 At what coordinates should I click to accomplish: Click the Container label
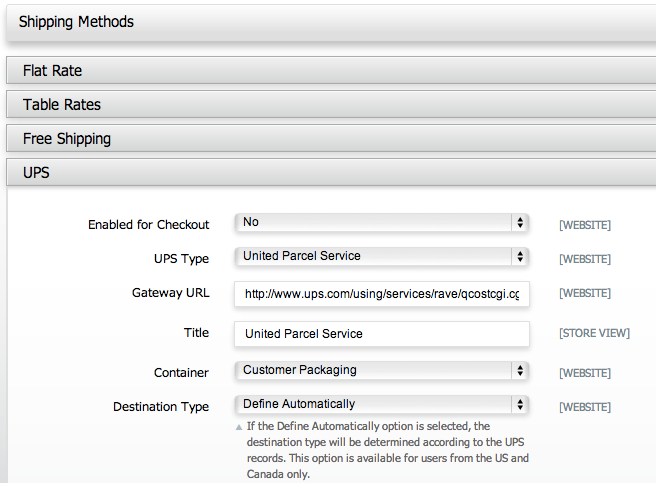(x=181, y=373)
